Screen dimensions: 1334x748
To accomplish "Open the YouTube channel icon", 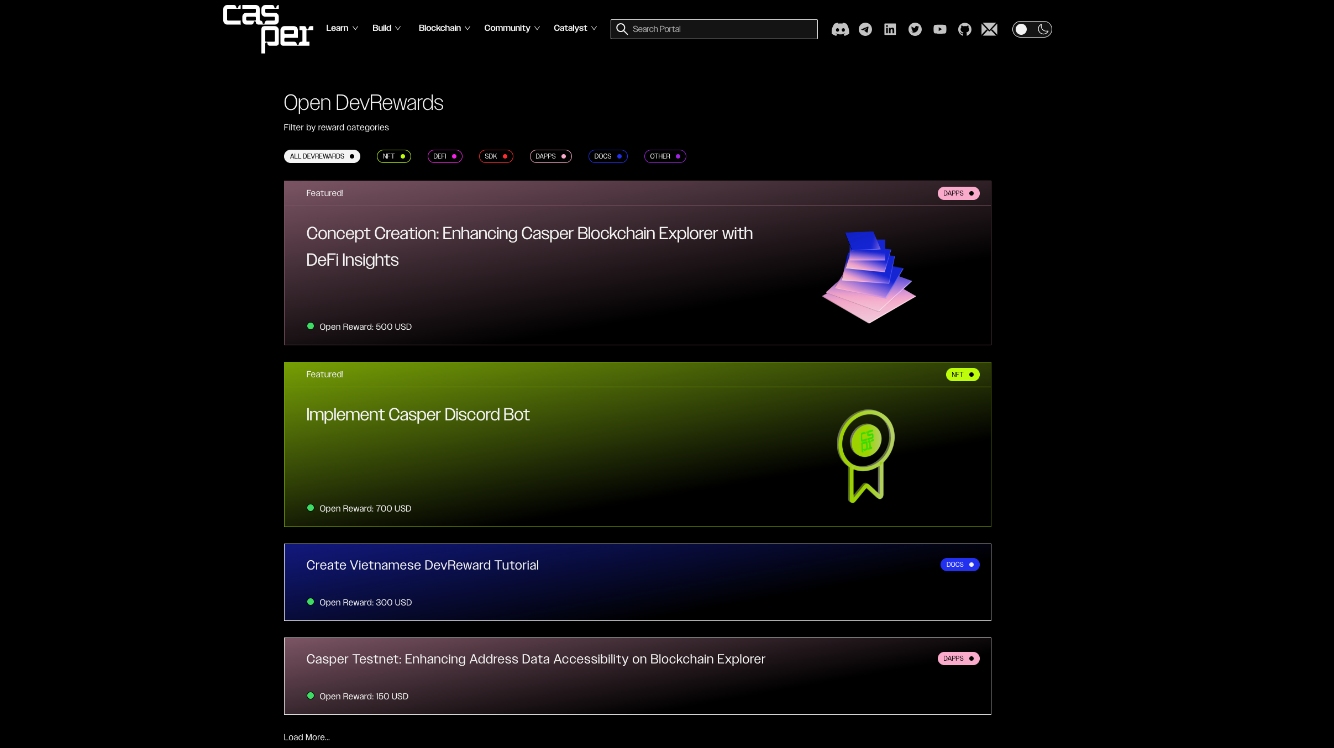I will tap(940, 29).
